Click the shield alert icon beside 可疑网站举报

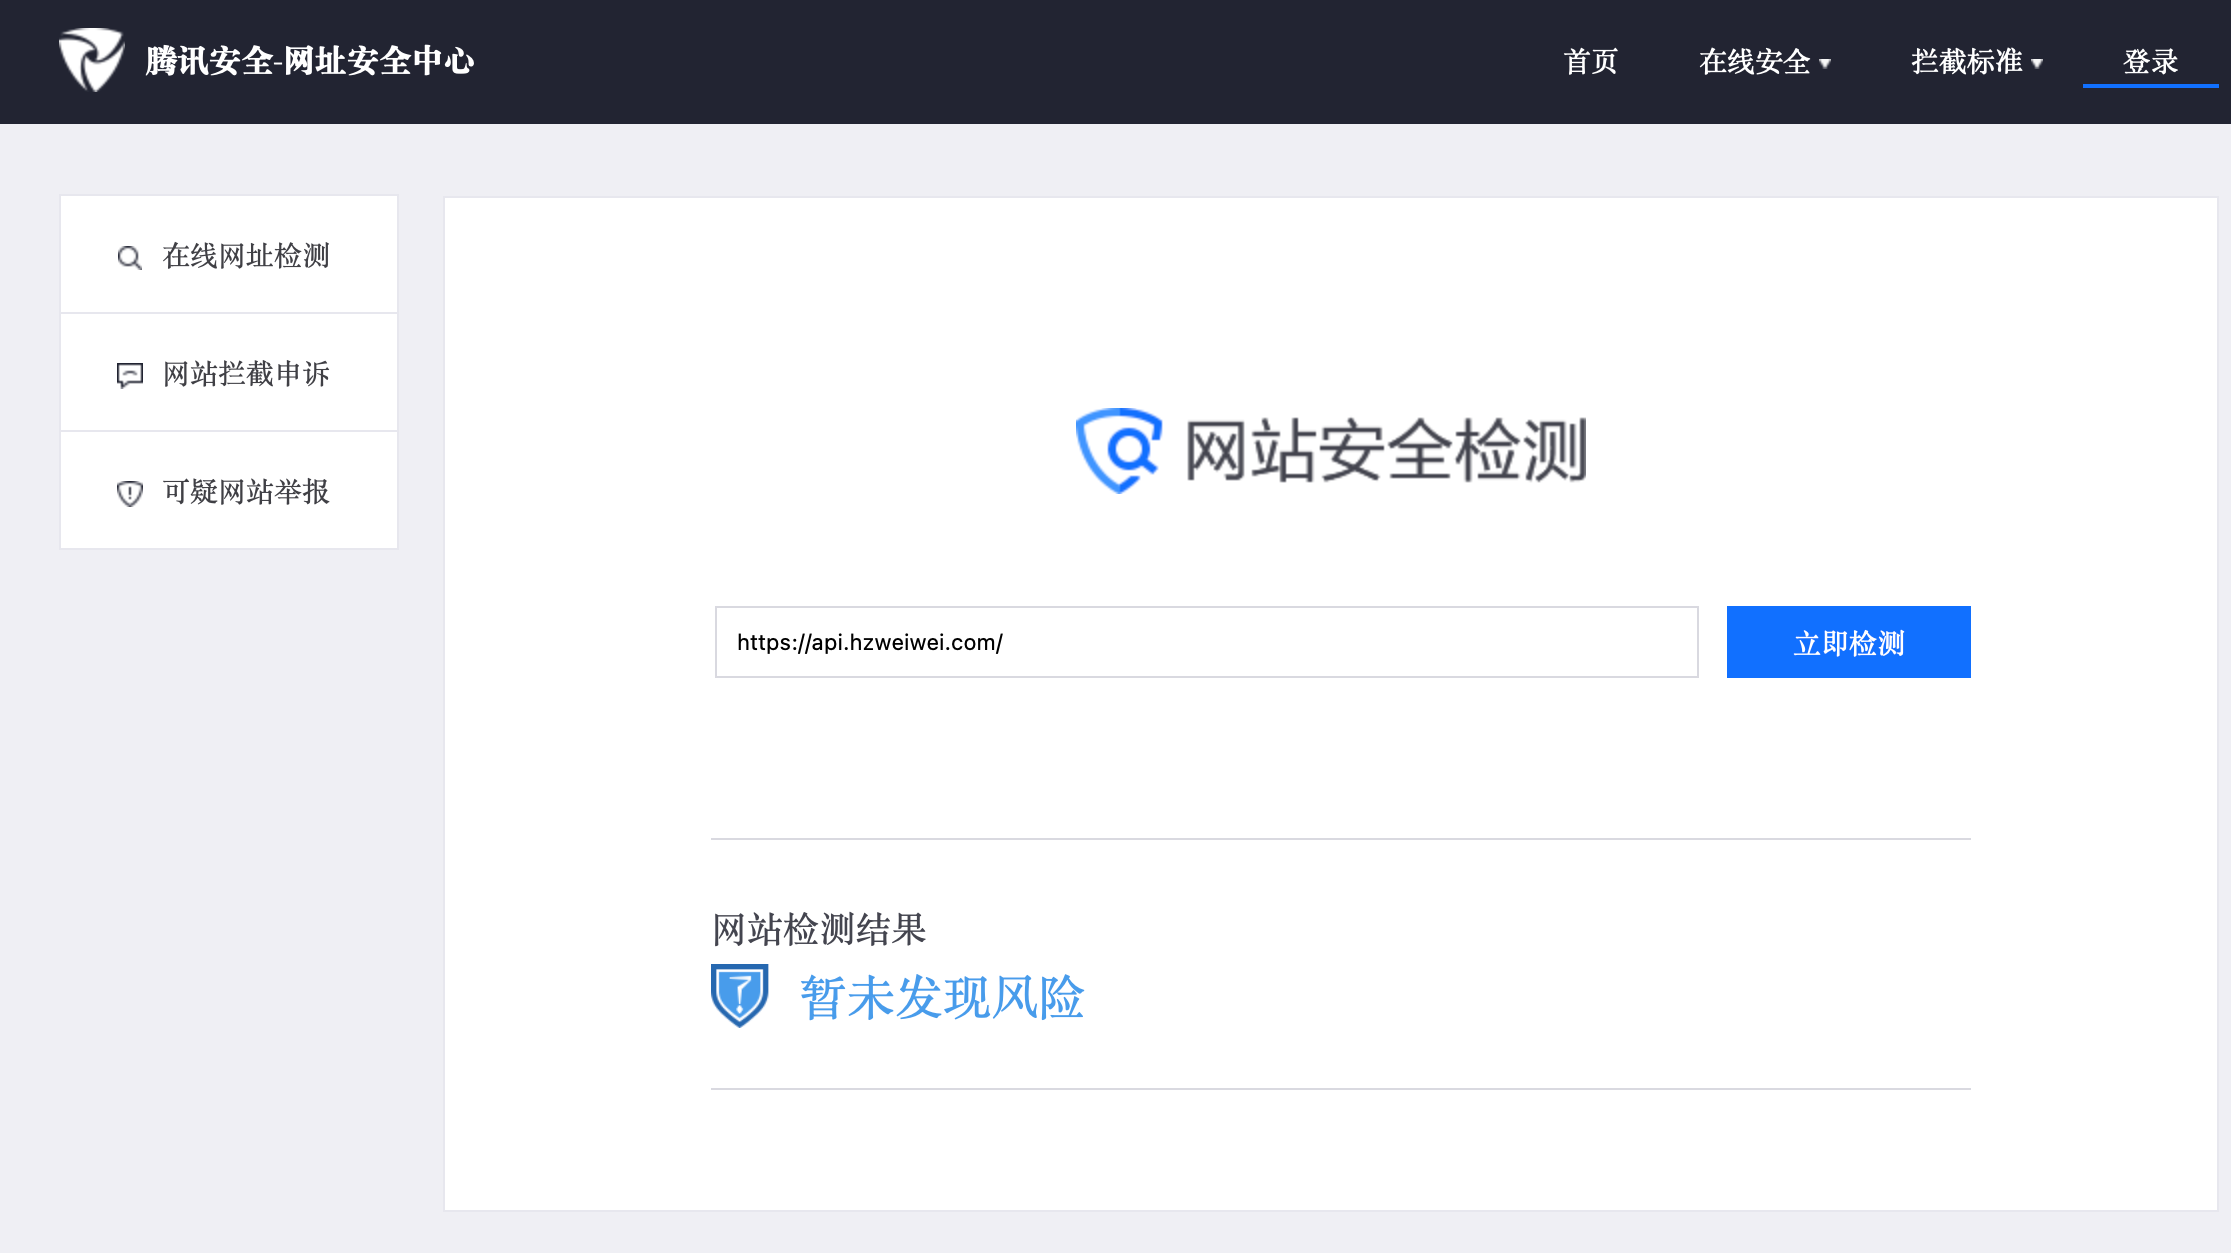click(x=129, y=493)
